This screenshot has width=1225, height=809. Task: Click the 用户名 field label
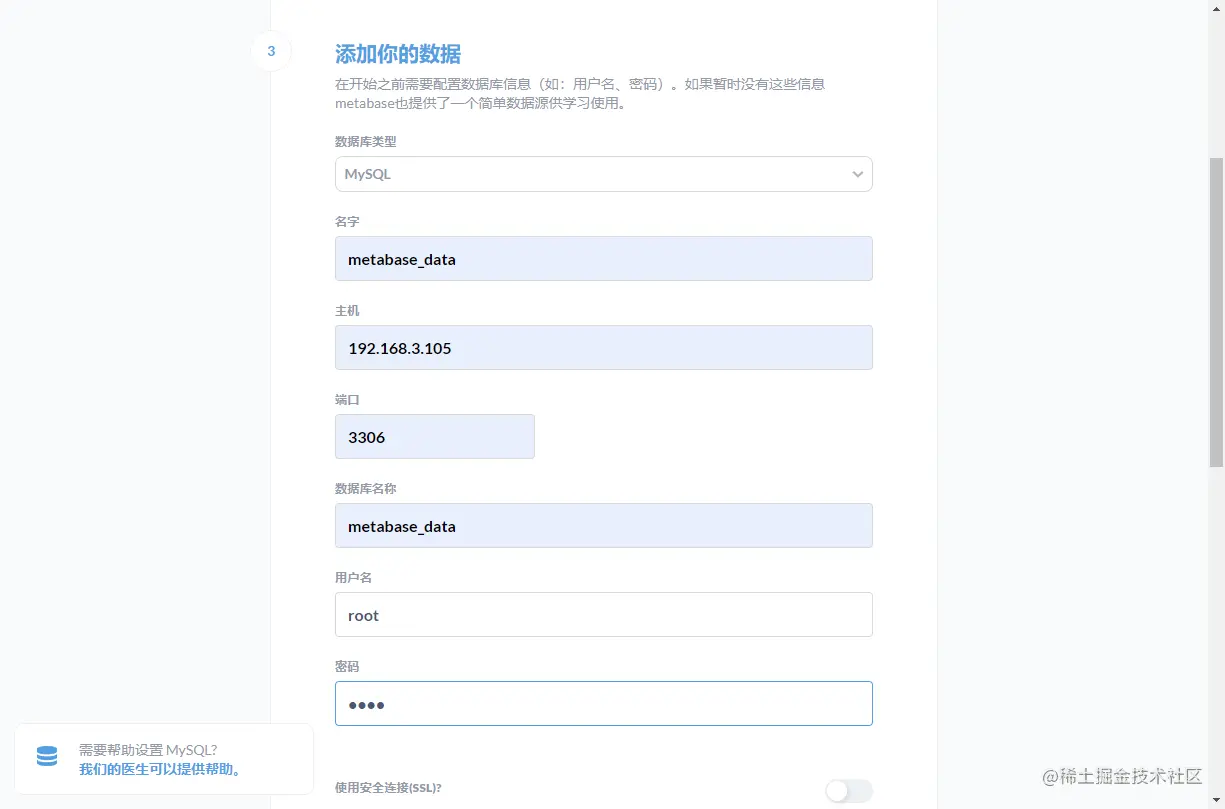pyautogui.click(x=354, y=577)
